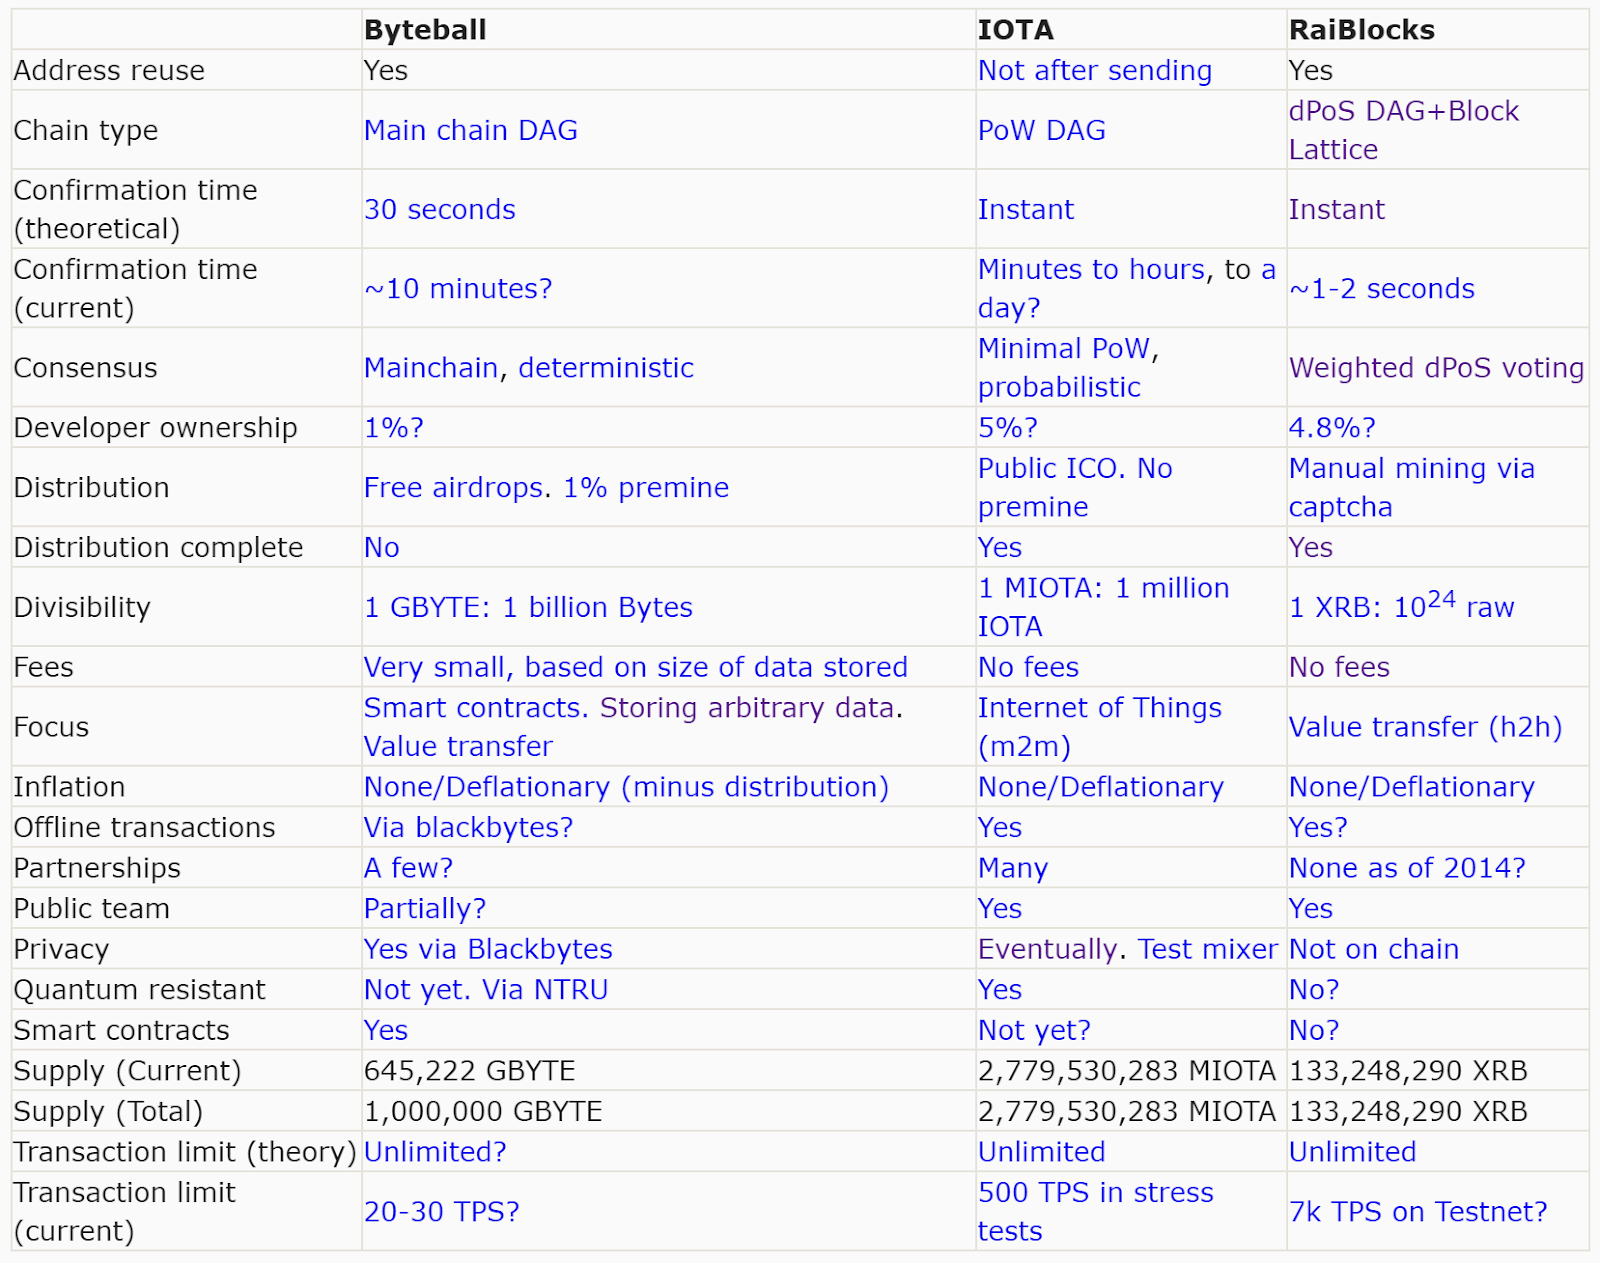Screen dimensions: 1600x1263
Task: Open the '~10 minutes?' link
Action: pos(458,288)
